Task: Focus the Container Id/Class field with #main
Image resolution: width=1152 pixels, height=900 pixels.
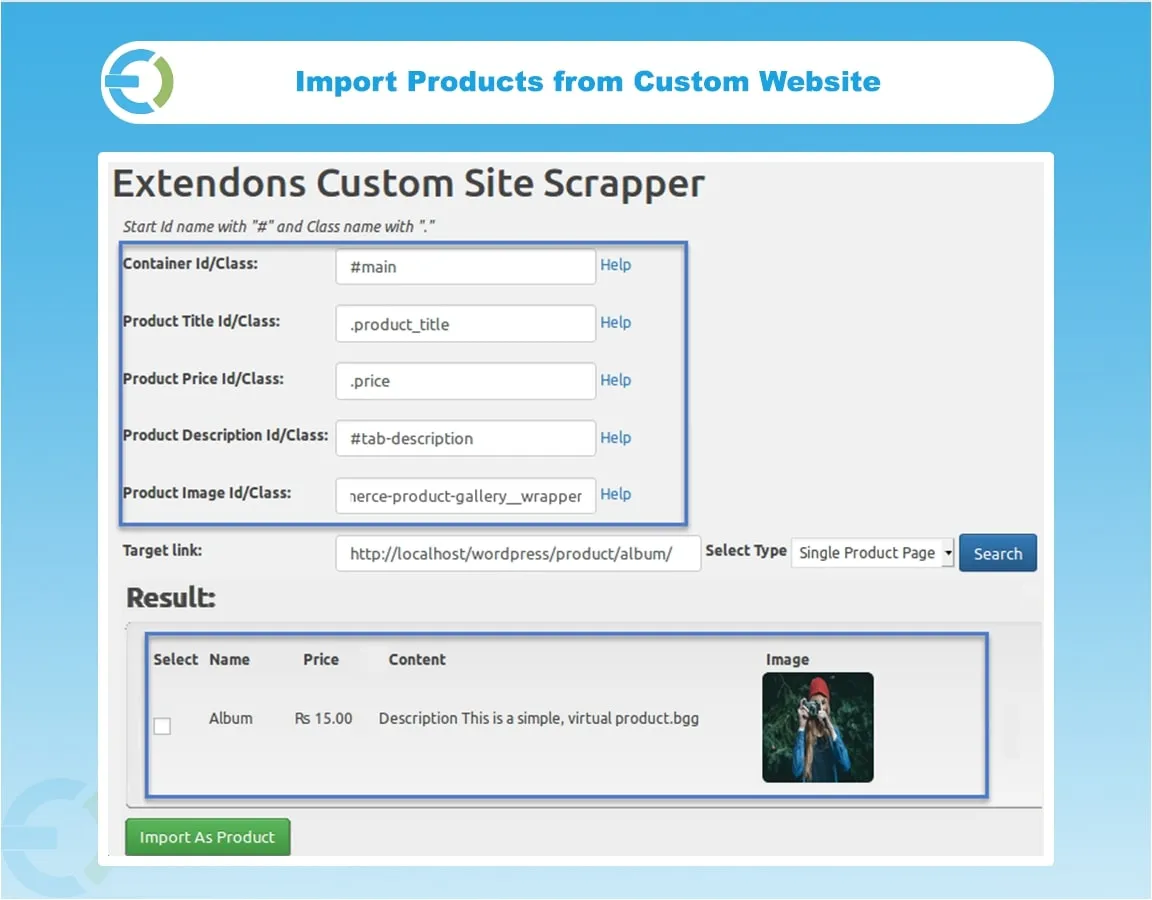Action: 466,267
